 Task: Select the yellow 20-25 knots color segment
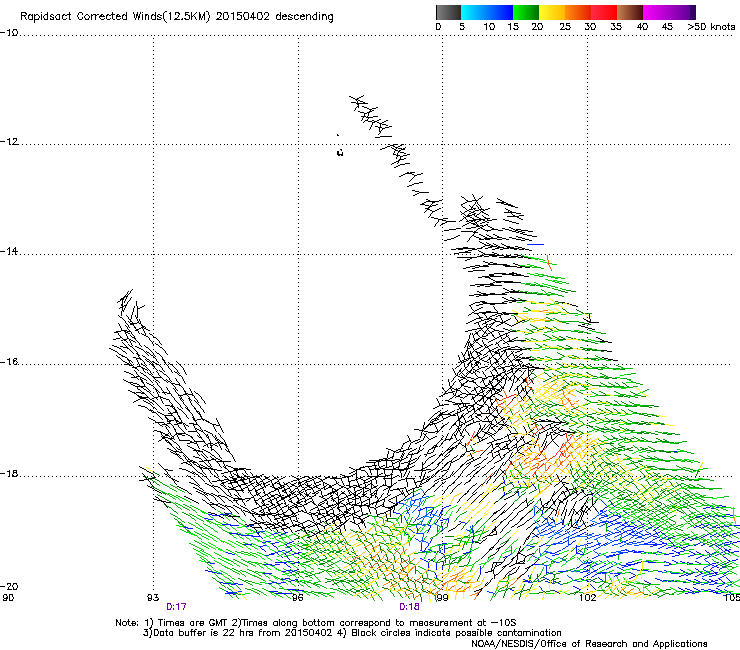[552, 12]
